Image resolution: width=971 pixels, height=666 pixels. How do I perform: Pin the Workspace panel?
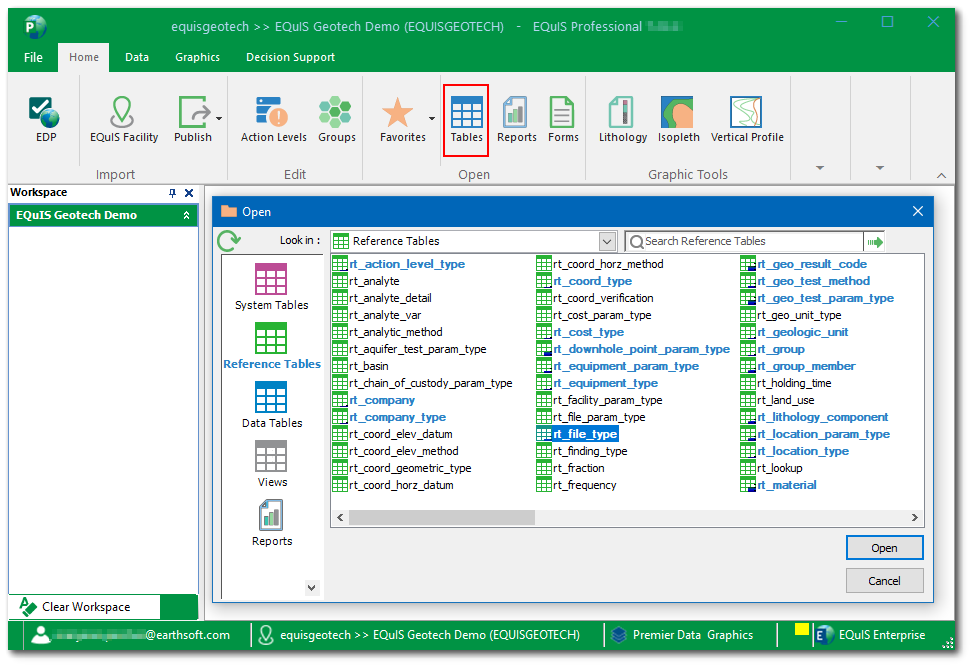tap(172, 193)
